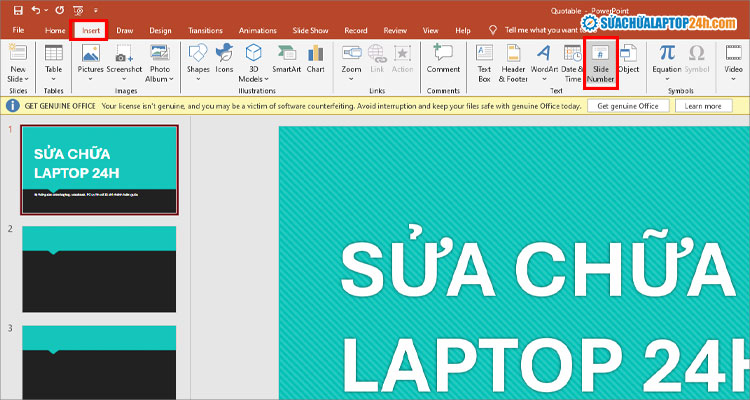Click the Action icon

click(402, 53)
